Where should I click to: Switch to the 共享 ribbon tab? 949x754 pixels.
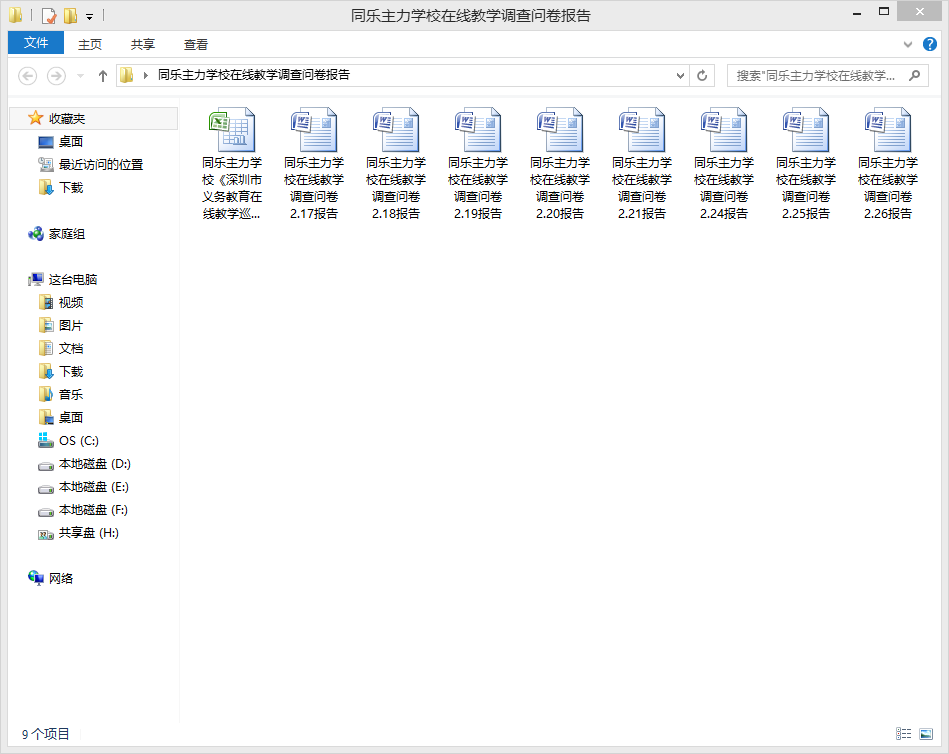143,44
